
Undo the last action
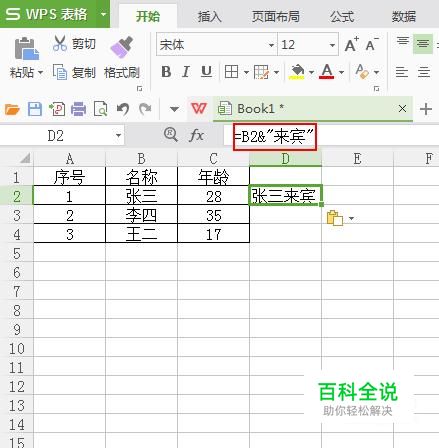[x=123, y=109]
